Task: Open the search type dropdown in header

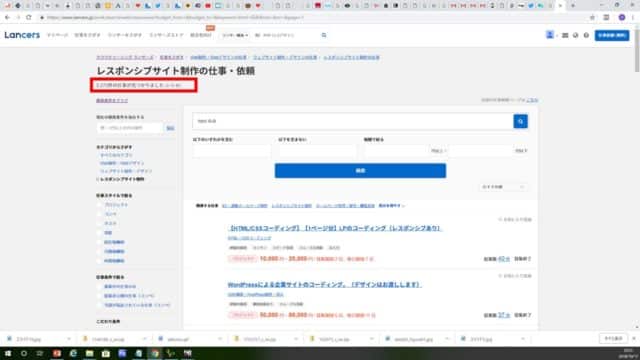Action: [x=235, y=36]
